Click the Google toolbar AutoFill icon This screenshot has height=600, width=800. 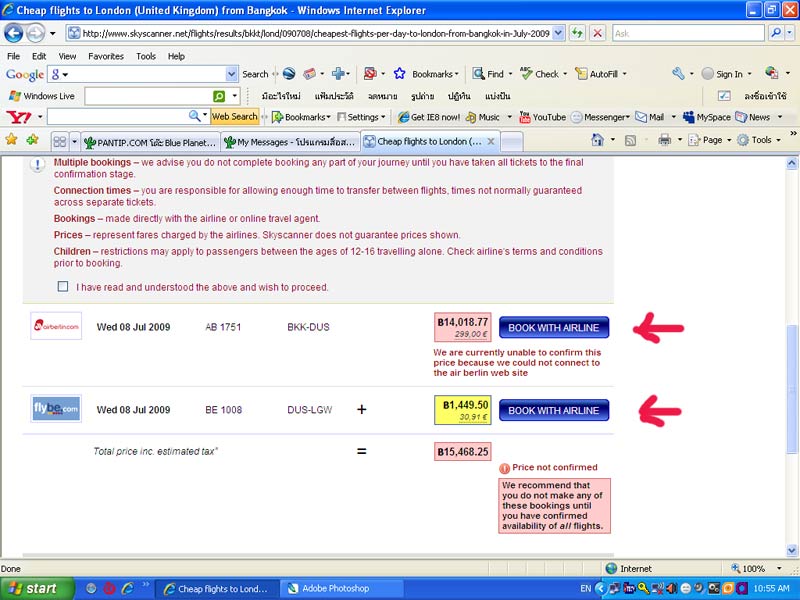coord(581,74)
